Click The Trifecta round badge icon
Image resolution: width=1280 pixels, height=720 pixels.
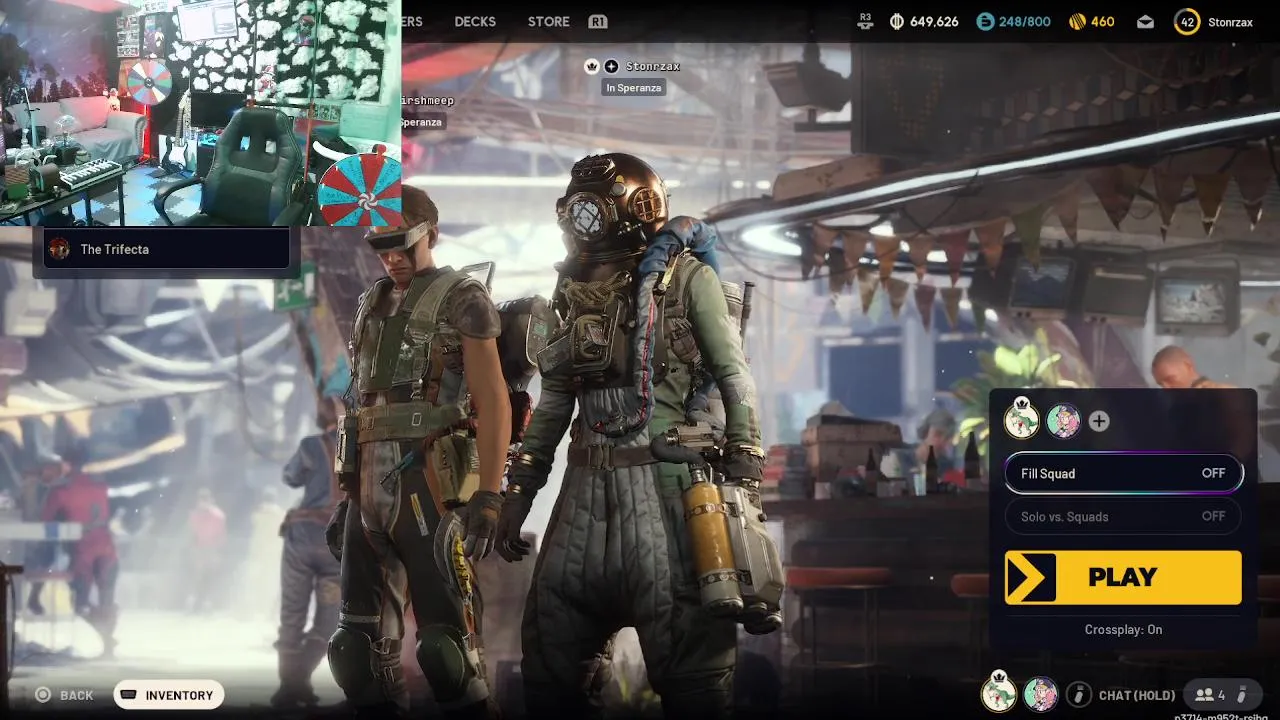click(60, 249)
